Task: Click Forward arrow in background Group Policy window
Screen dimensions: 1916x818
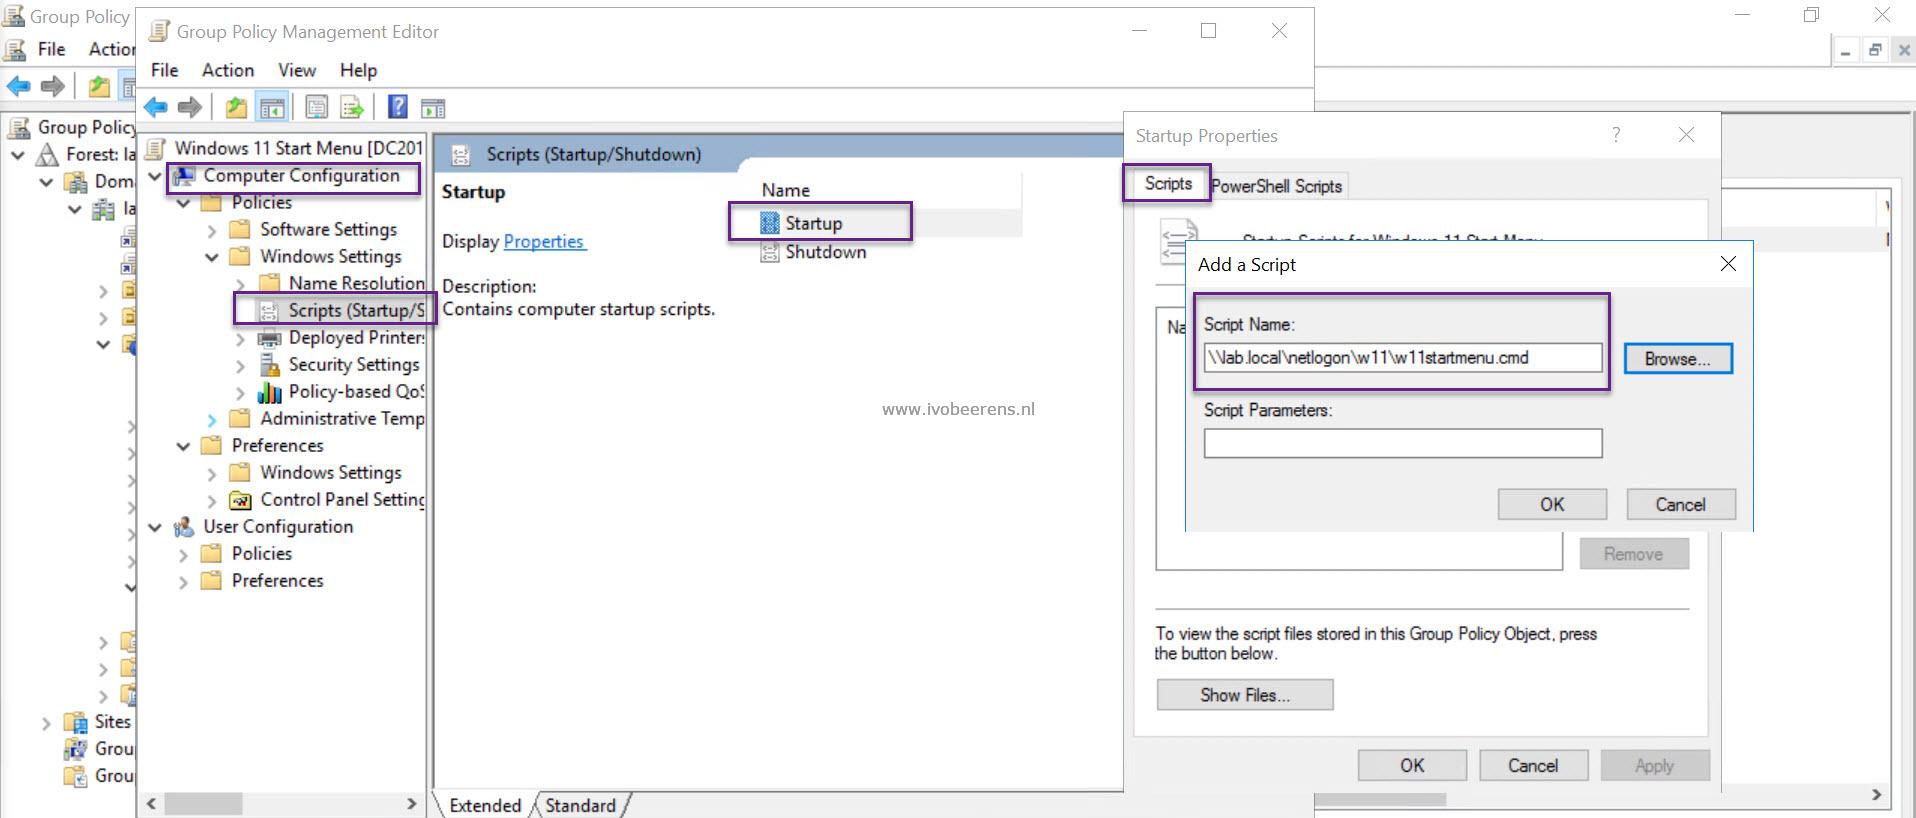Action: (53, 86)
